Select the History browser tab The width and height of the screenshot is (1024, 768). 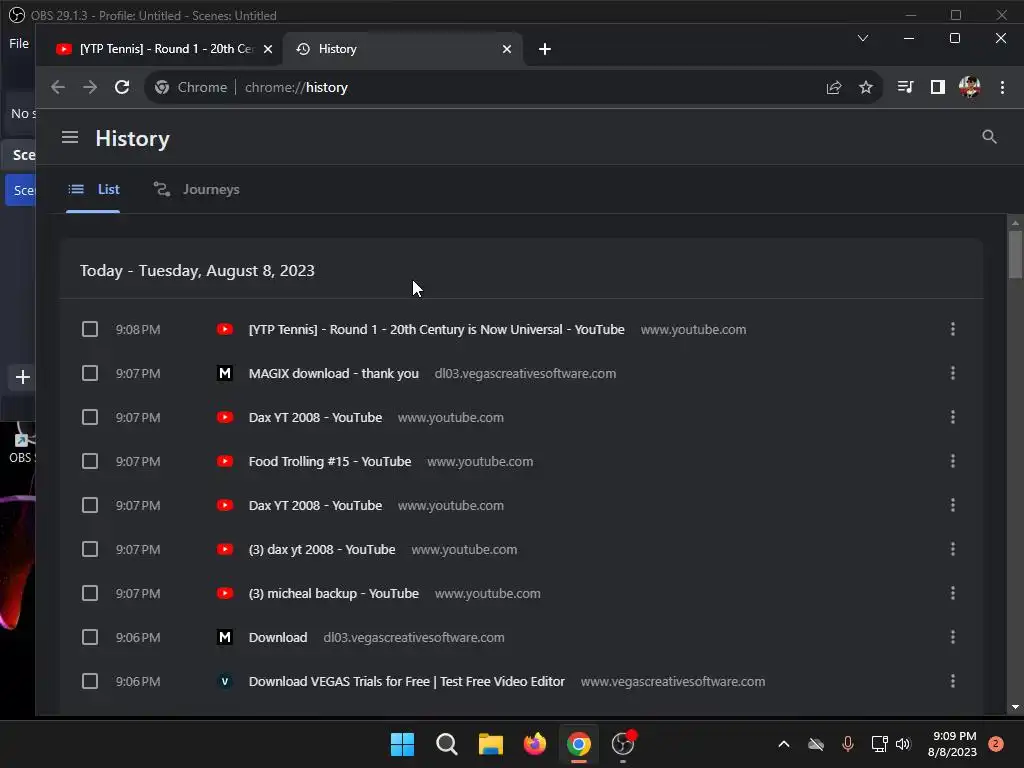pyautogui.click(x=402, y=49)
